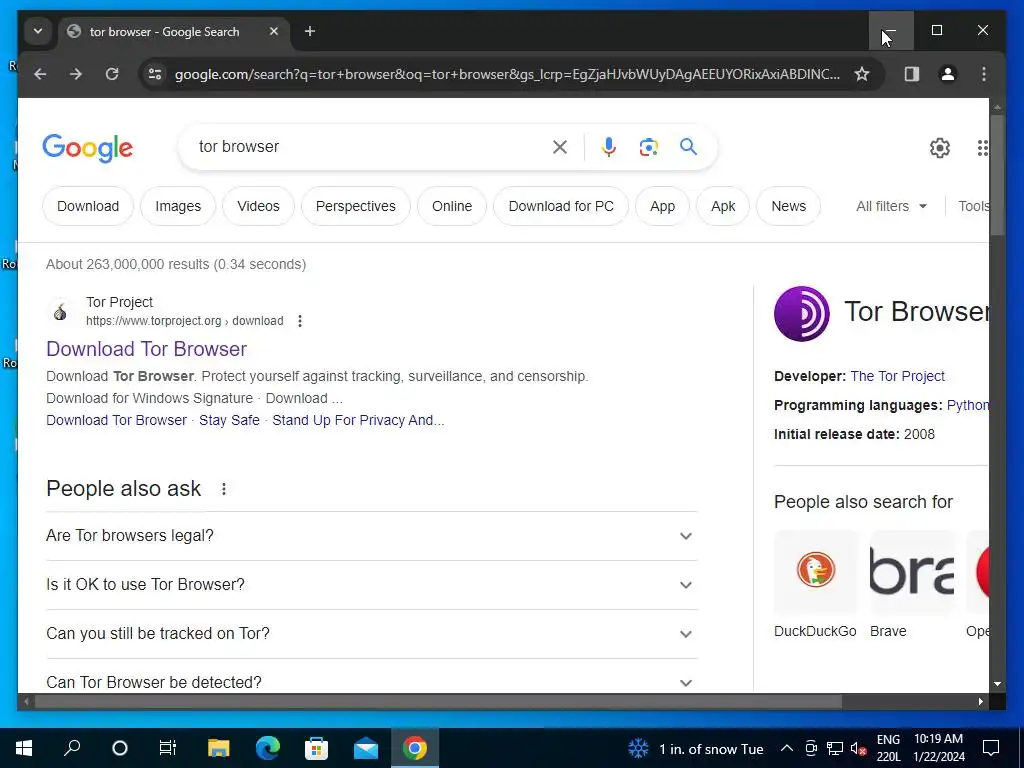Switch to Videos results
Viewport: 1024px width, 768px height.
(x=259, y=206)
